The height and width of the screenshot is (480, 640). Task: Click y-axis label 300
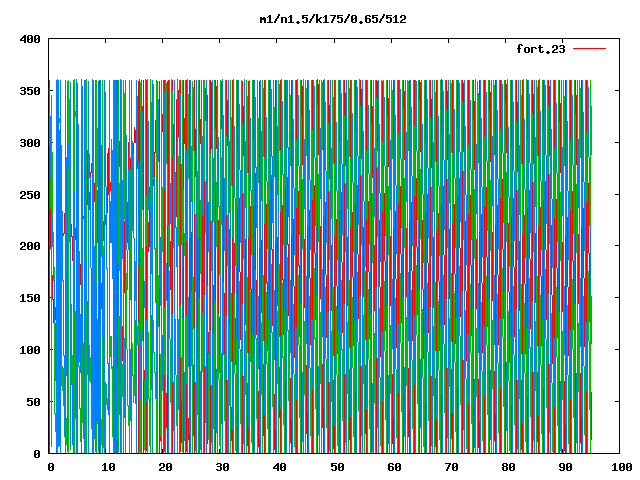(30, 143)
